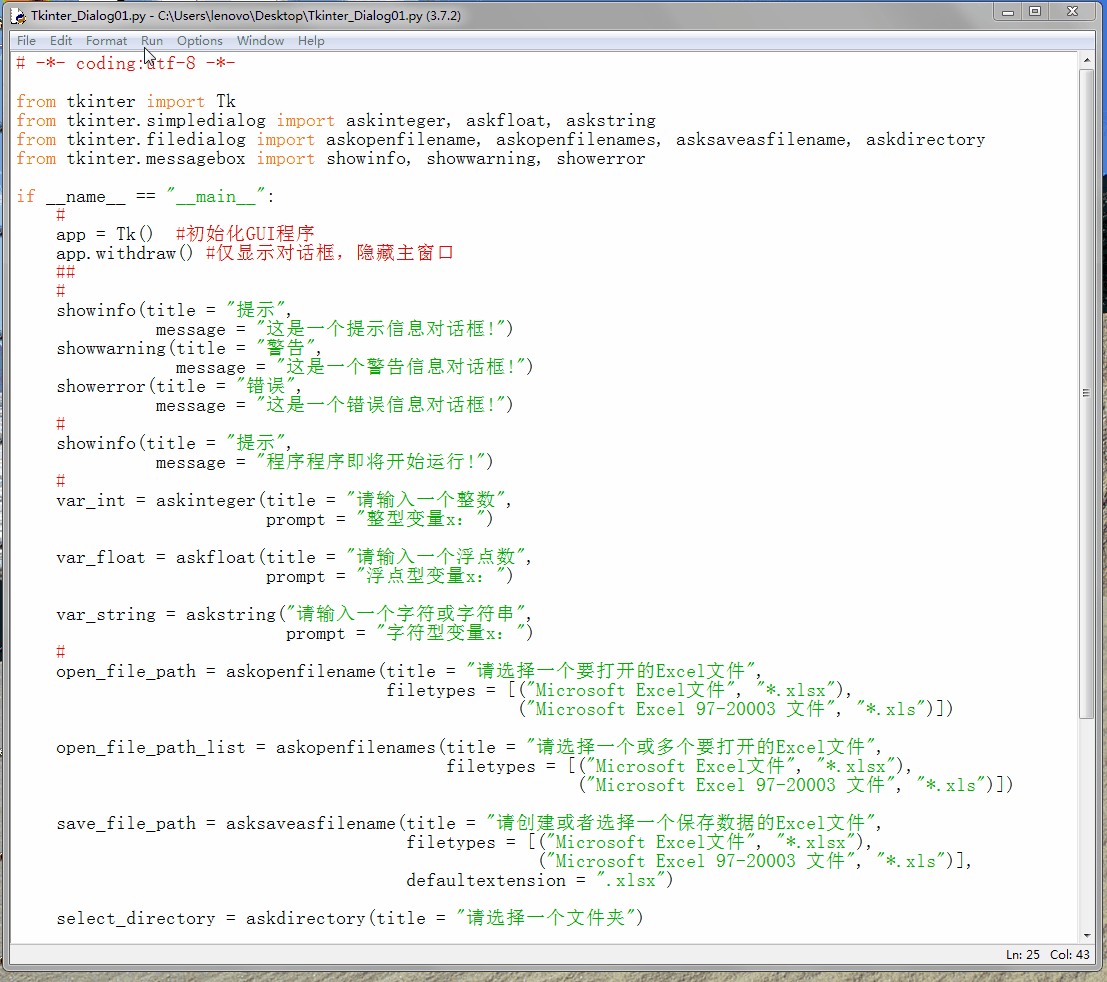Click 'askdirectory' in the filedialog import line

(926, 140)
